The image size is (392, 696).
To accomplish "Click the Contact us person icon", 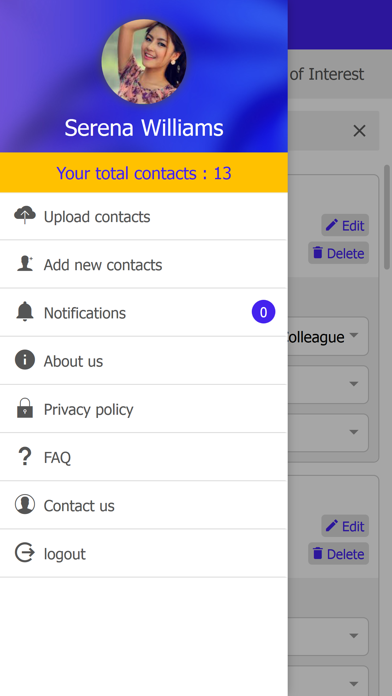I will tap(25, 504).
